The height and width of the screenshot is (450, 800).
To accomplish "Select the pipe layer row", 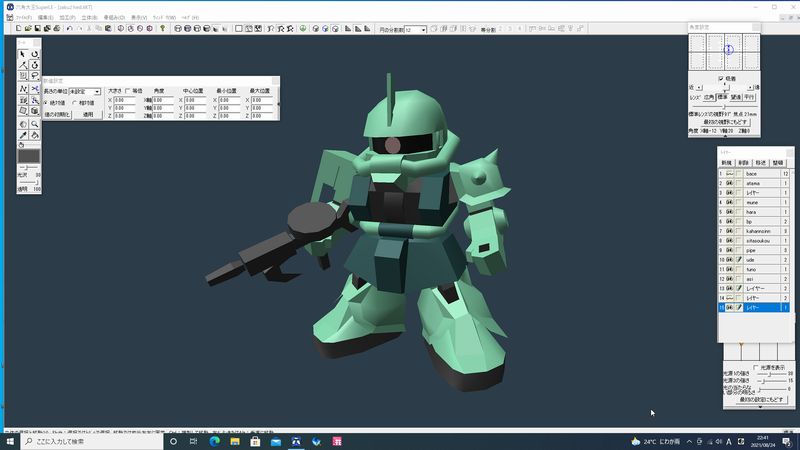I will [x=754, y=251].
